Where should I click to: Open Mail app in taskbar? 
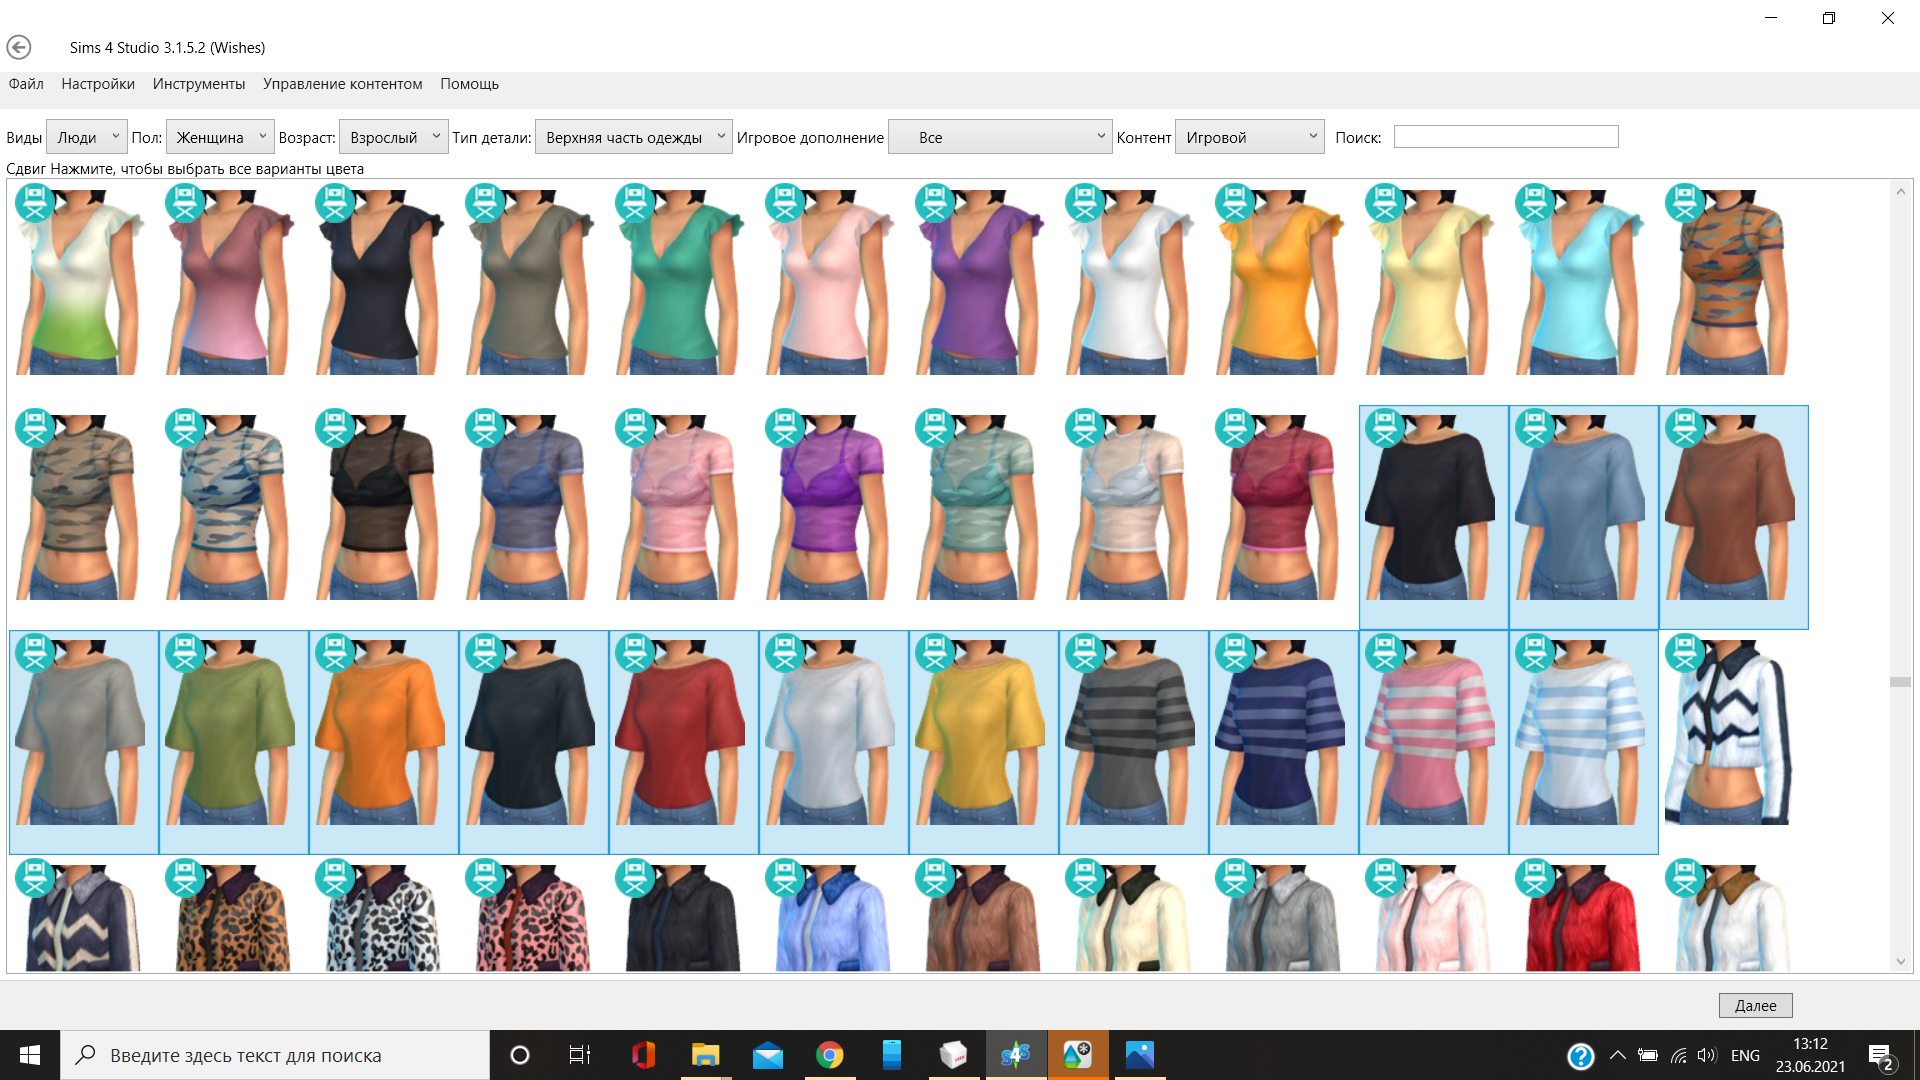coord(767,1055)
